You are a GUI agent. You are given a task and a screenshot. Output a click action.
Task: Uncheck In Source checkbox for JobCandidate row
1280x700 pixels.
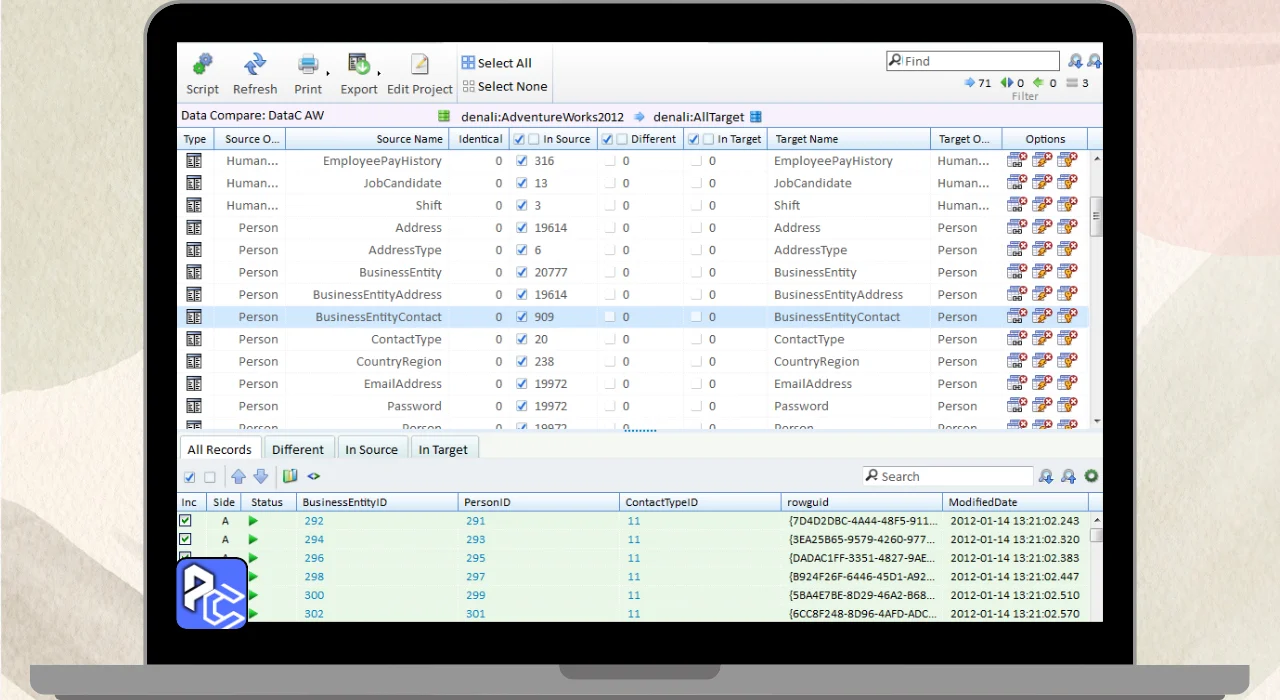(521, 183)
